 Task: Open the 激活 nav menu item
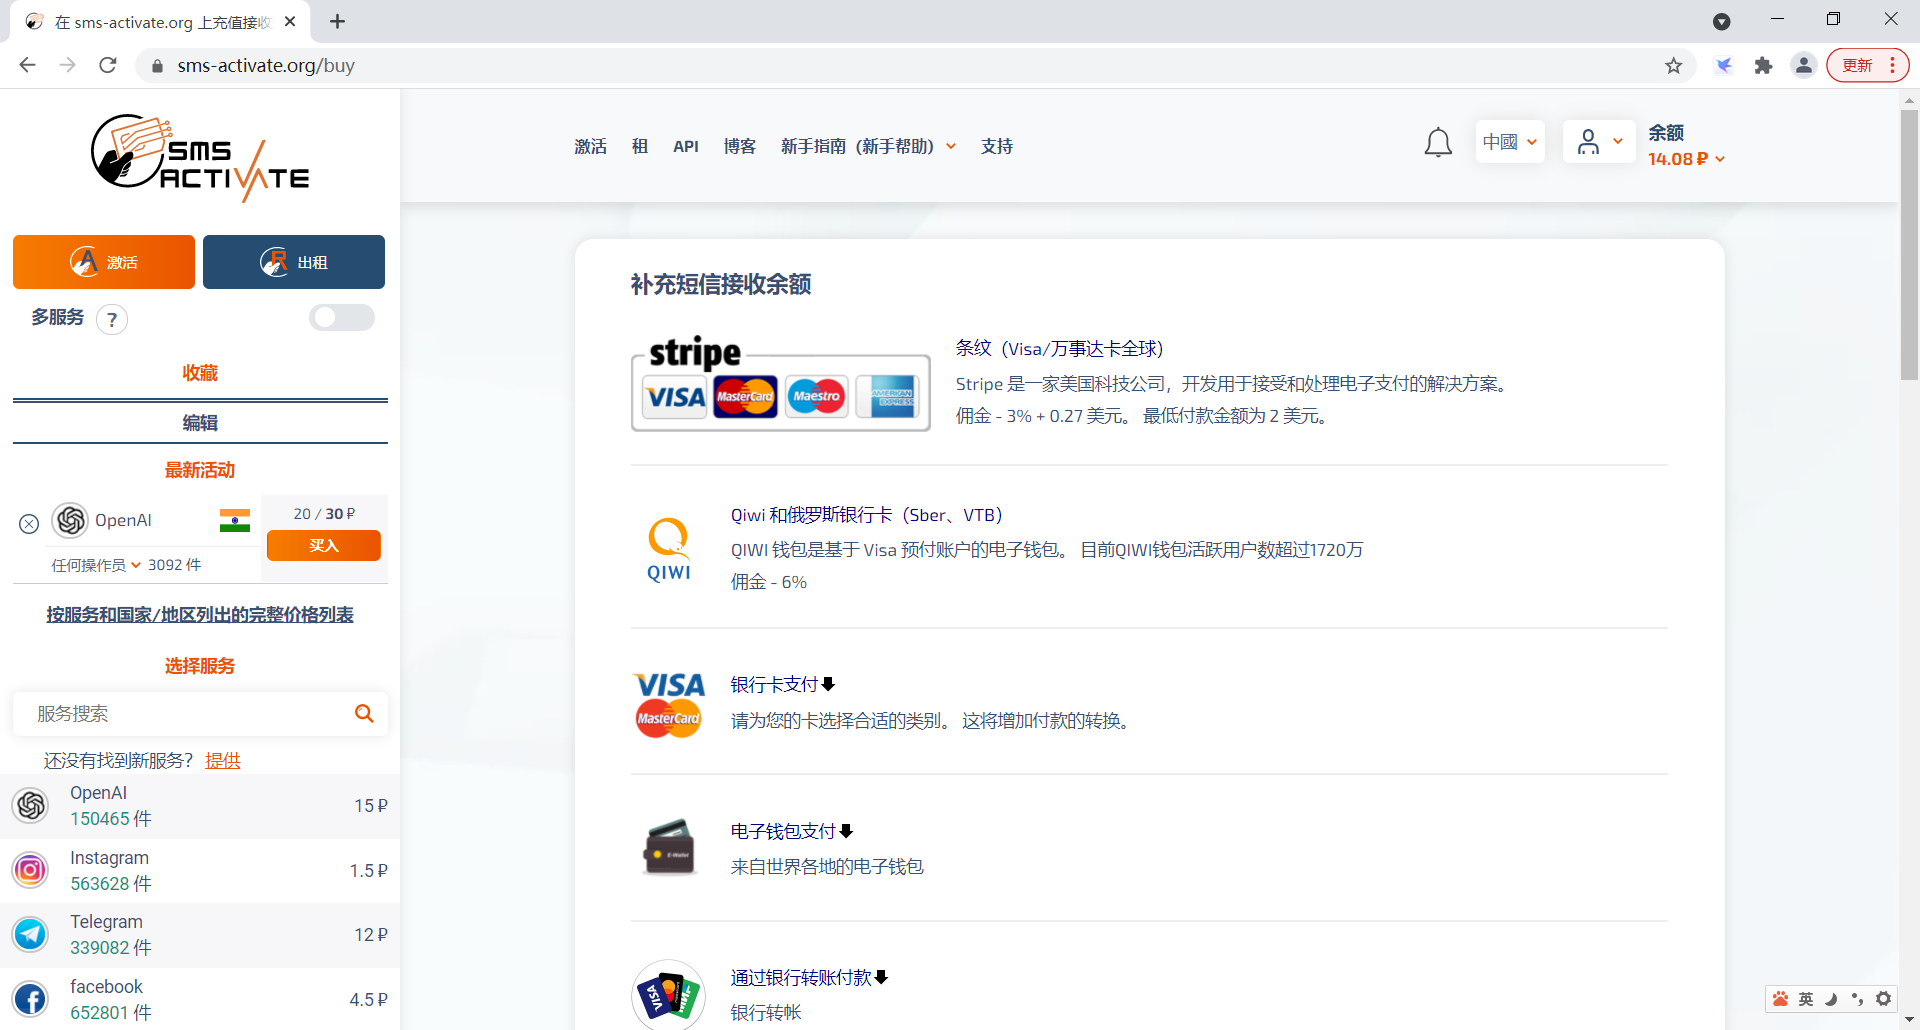click(x=590, y=146)
